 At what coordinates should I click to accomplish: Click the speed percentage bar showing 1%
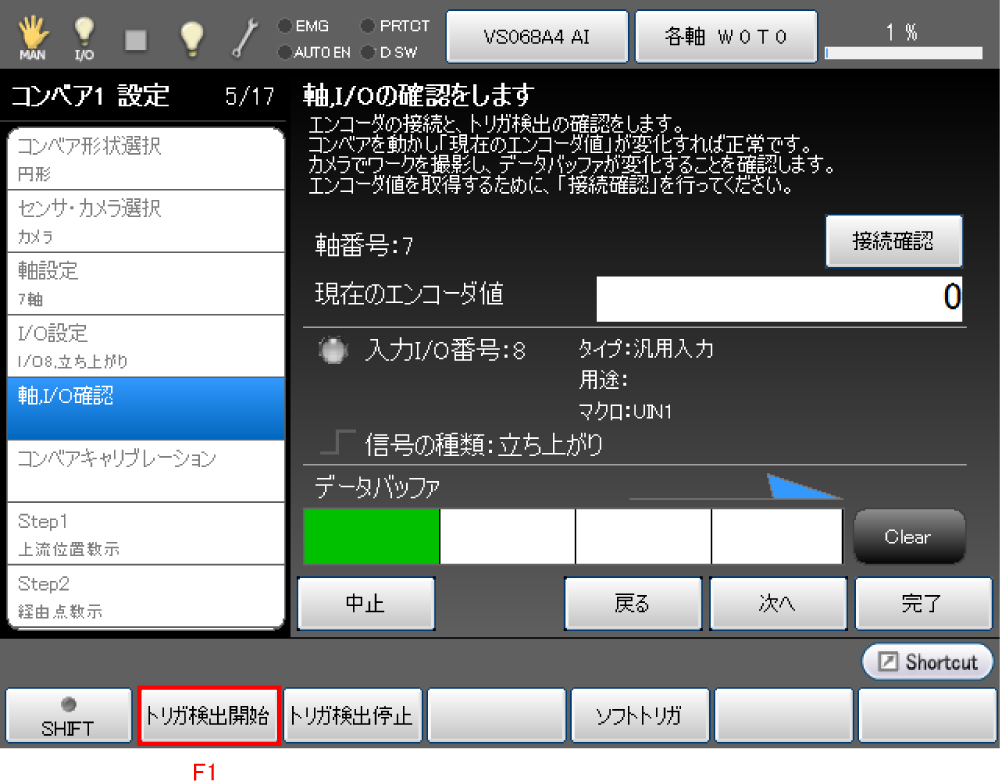click(902, 38)
